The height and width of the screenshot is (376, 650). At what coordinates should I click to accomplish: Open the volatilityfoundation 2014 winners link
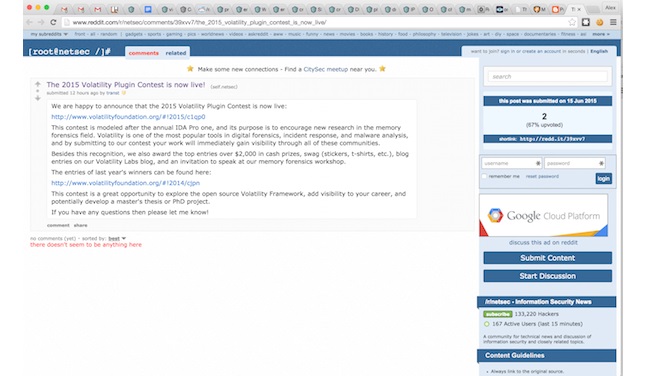(125, 183)
